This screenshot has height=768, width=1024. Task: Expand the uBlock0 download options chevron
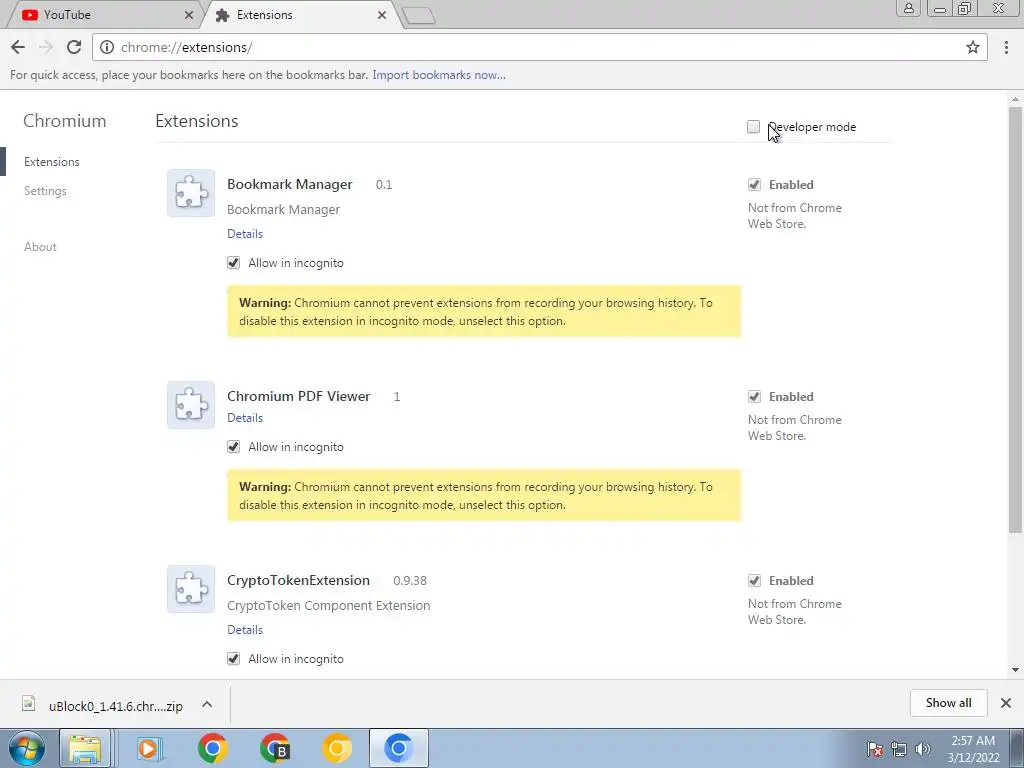pos(207,704)
